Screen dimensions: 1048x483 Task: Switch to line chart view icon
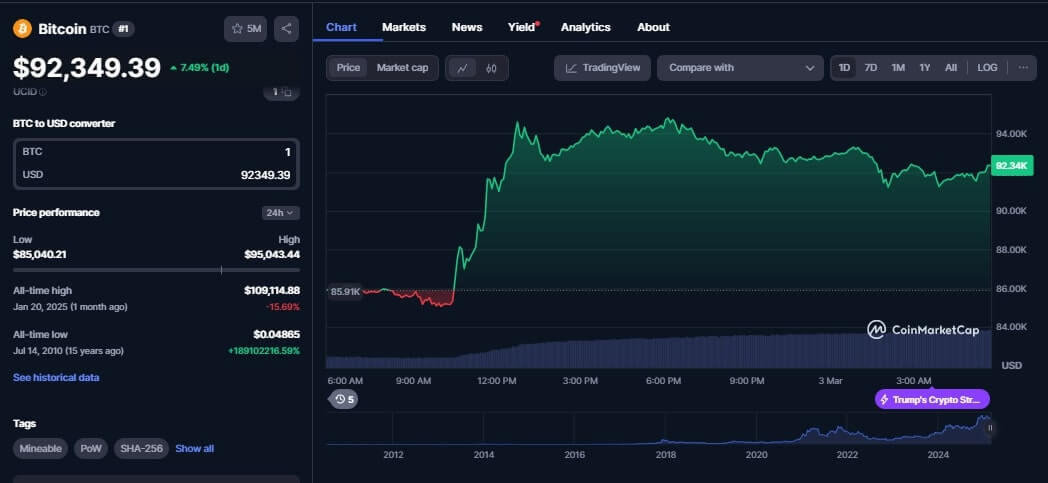click(x=463, y=67)
